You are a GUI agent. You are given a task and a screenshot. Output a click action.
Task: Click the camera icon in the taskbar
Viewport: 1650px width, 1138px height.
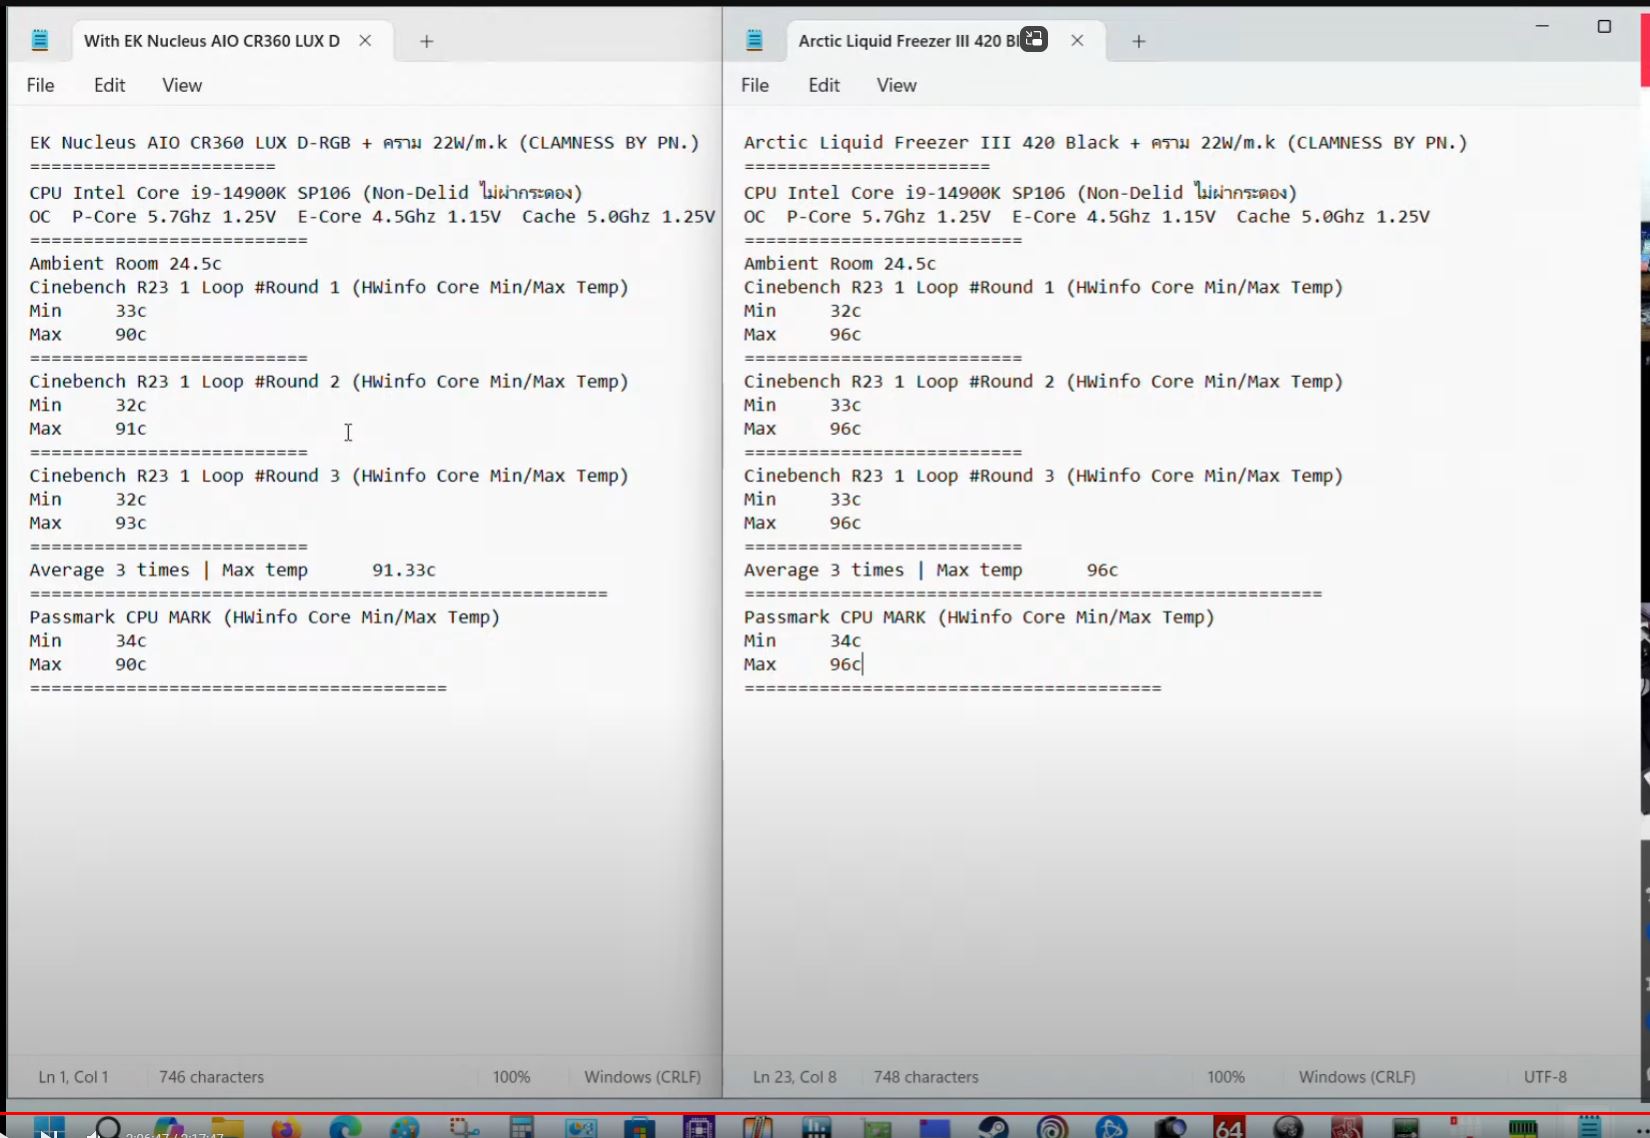[x=1170, y=1129]
